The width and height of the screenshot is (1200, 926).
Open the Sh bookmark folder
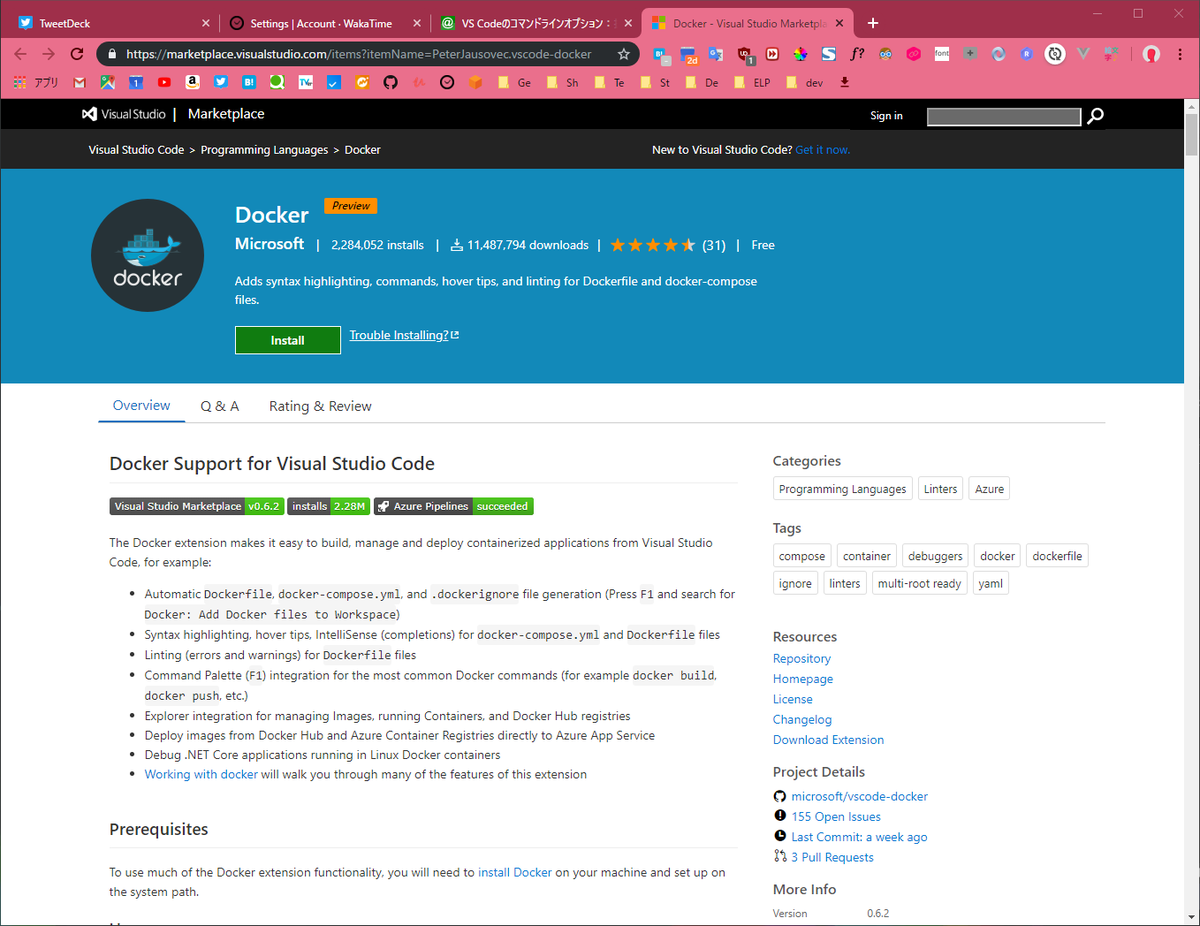point(562,83)
